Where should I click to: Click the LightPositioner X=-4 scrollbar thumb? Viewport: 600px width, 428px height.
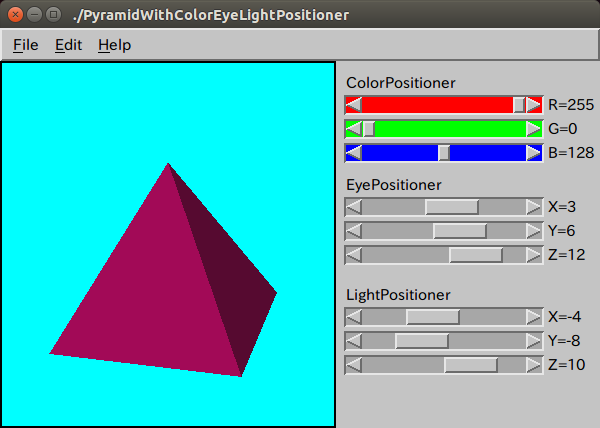pyautogui.click(x=433, y=317)
